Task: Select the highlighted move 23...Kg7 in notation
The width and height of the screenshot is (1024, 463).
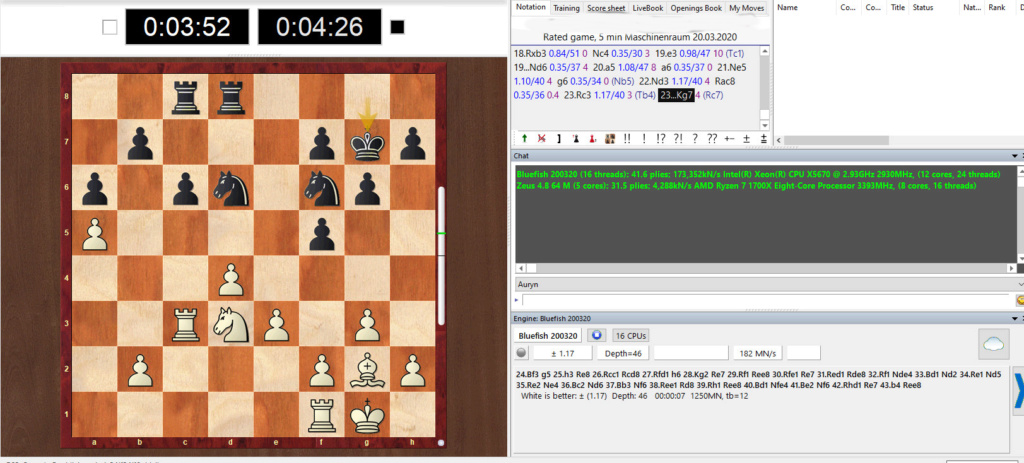Action: (x=676, y=95)
